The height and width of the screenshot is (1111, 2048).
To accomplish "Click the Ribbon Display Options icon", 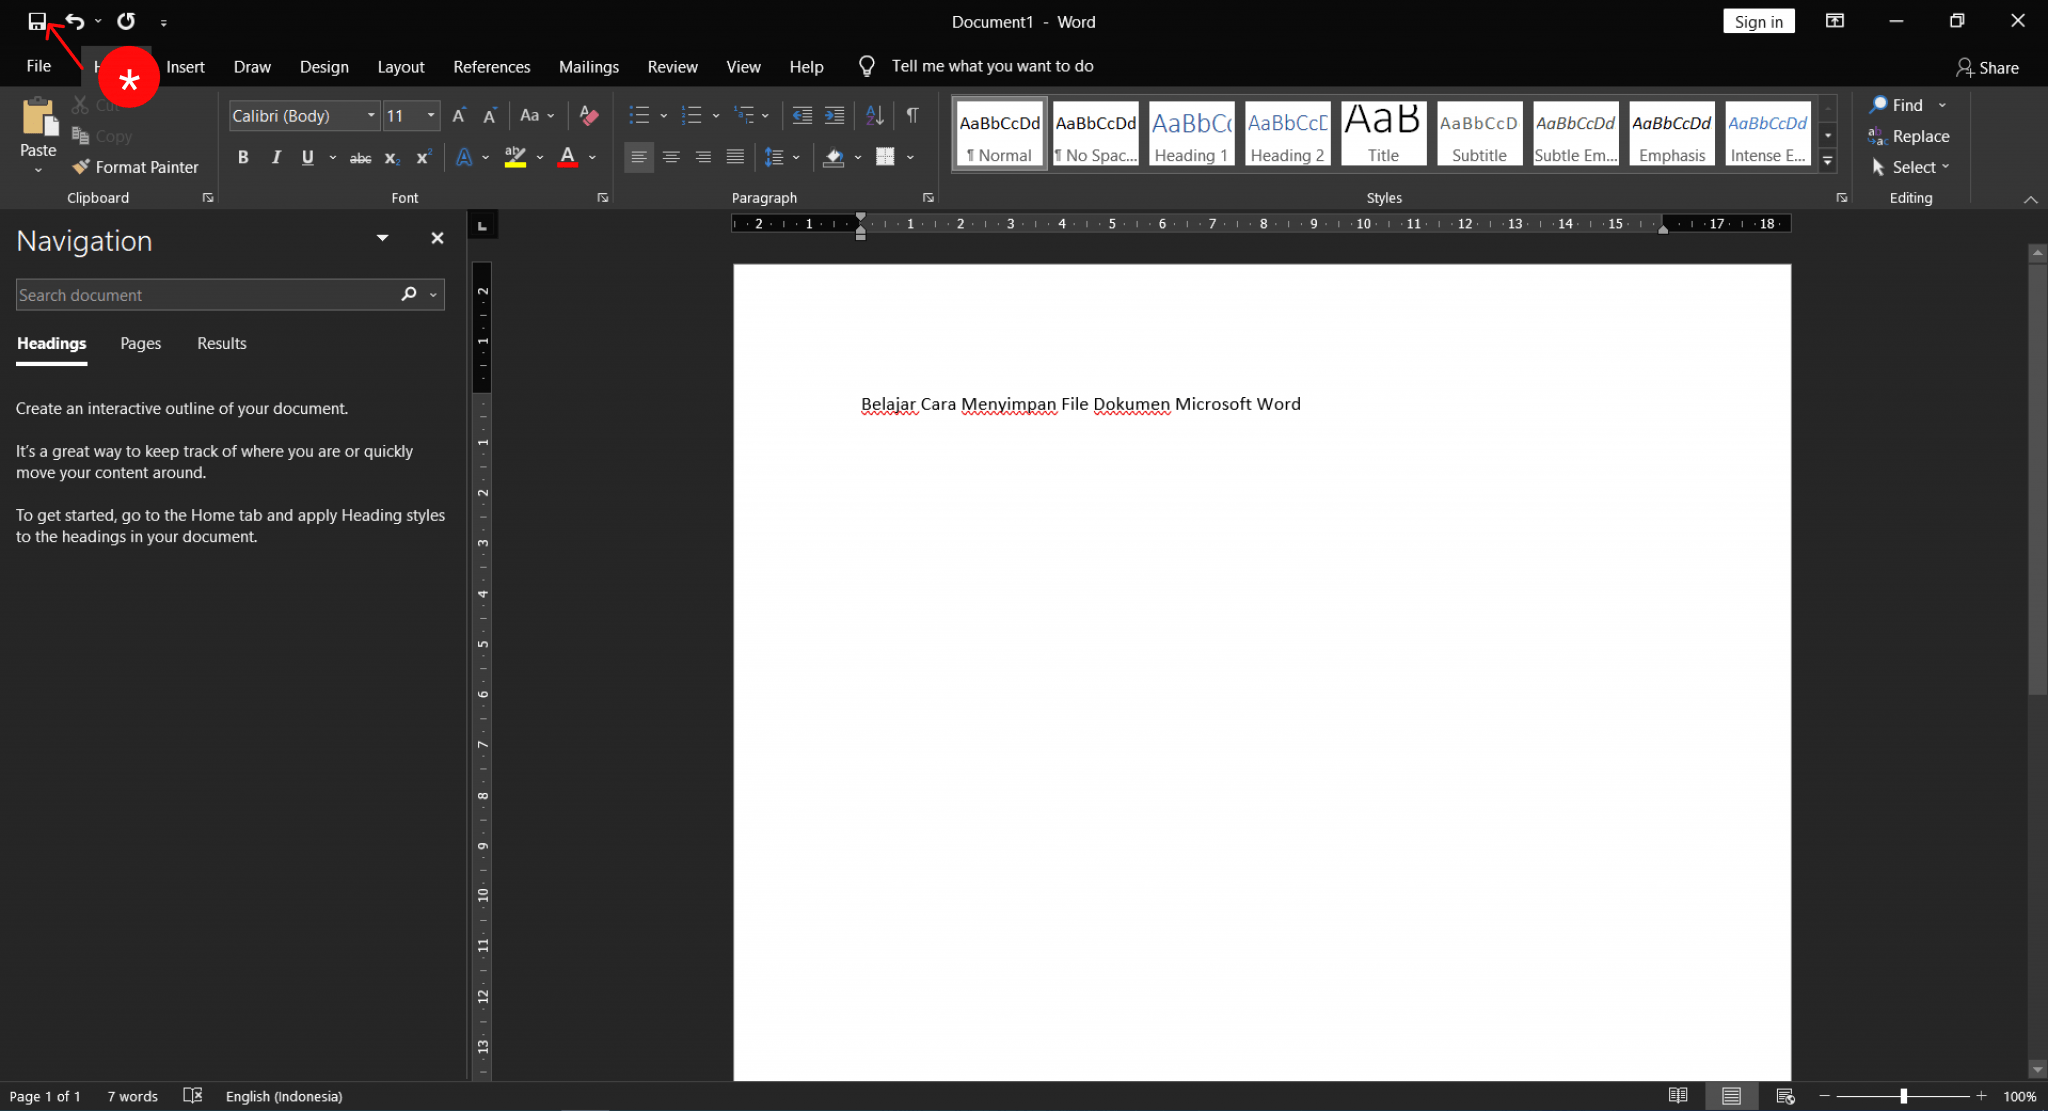I will pyautogui.click(x=1834, y=21).
